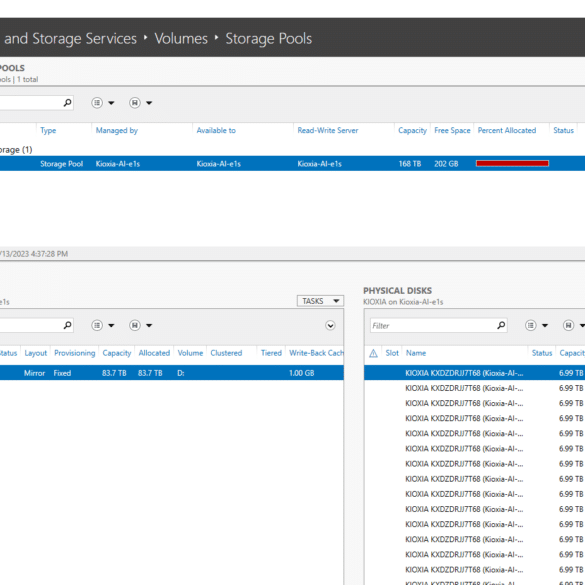Sort pools by Managed by column
Screen dimensions: 585x585
tap(116, 130)
